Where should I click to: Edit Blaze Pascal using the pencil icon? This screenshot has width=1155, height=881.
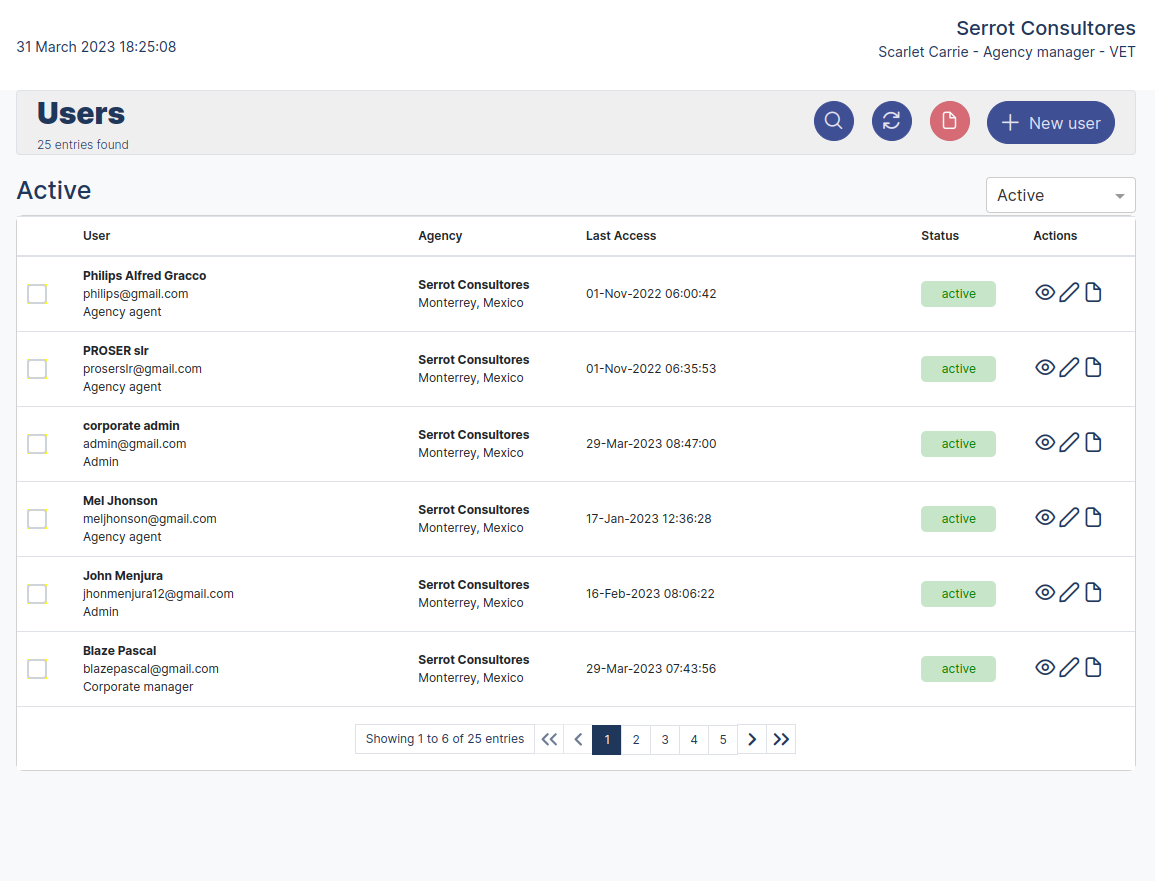point(1069,666)
